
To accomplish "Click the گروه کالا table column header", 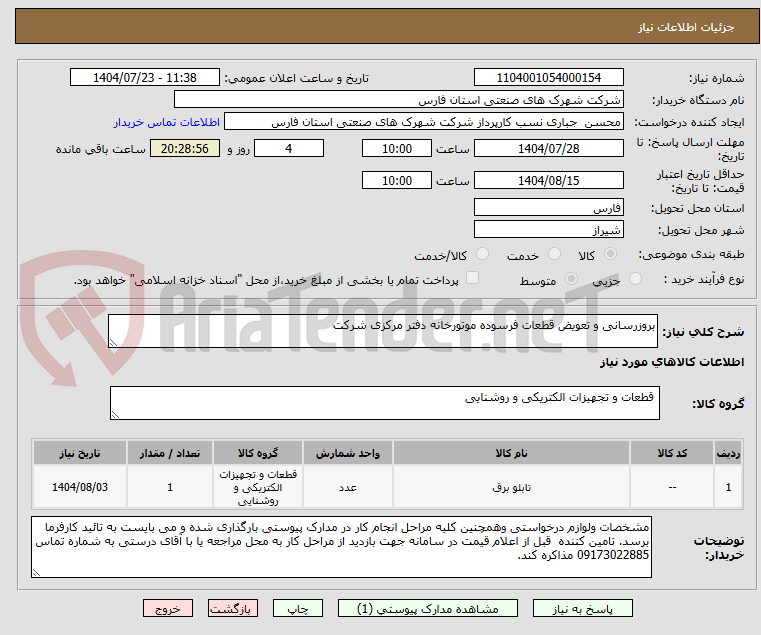I will click(258, 453).
